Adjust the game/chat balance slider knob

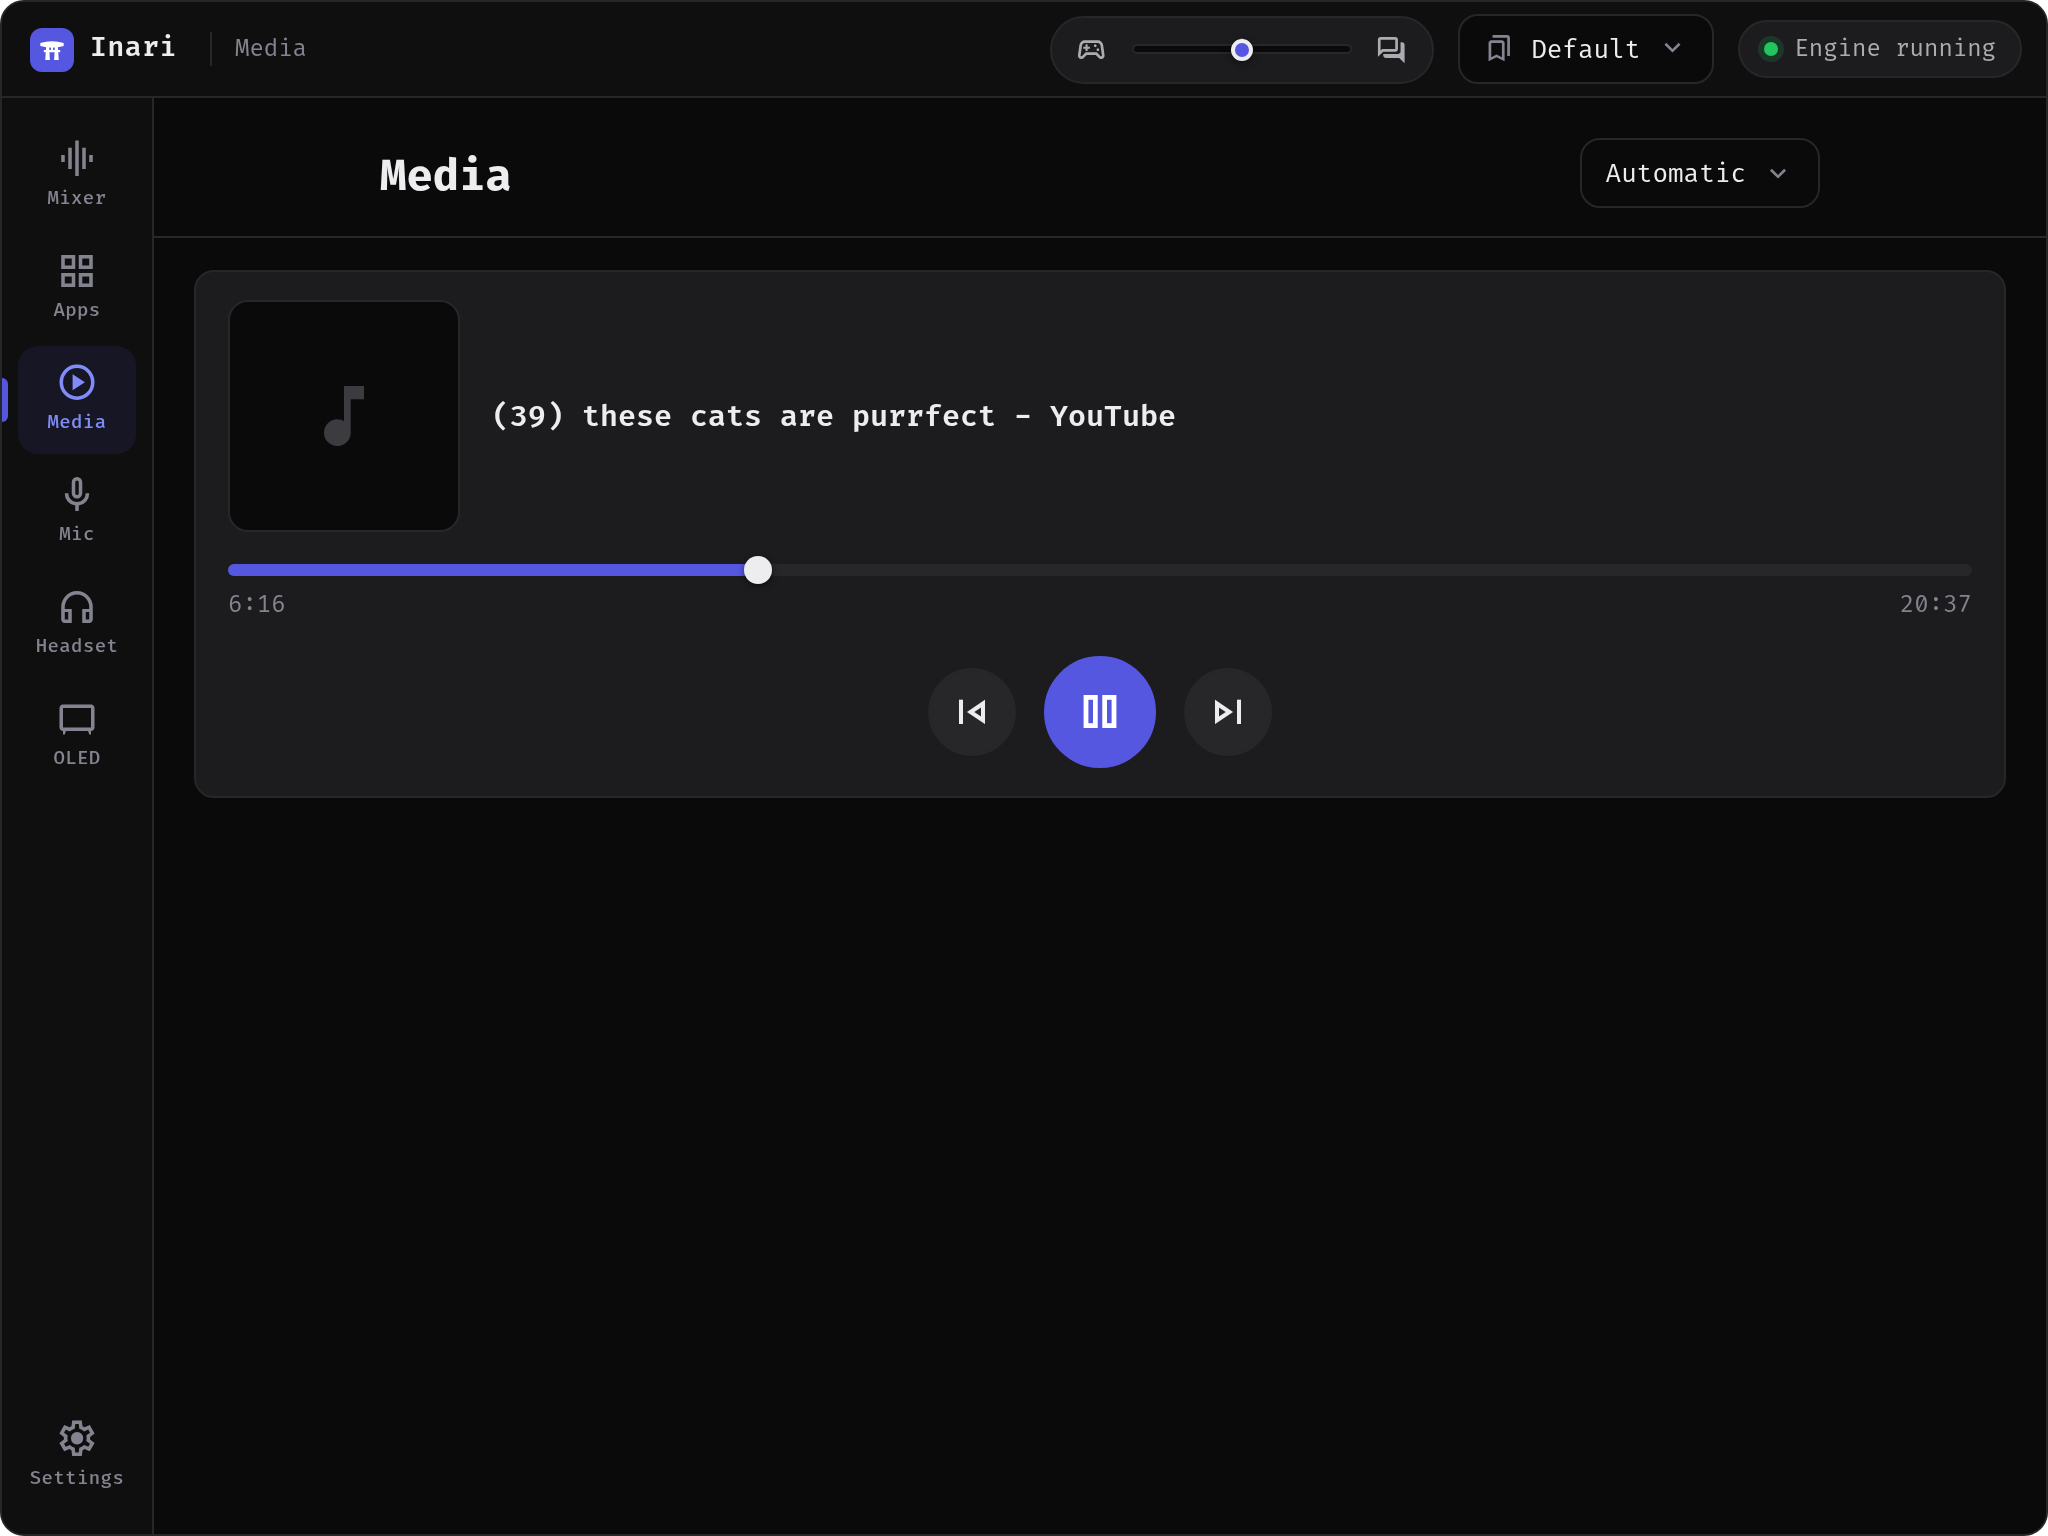1242,50
